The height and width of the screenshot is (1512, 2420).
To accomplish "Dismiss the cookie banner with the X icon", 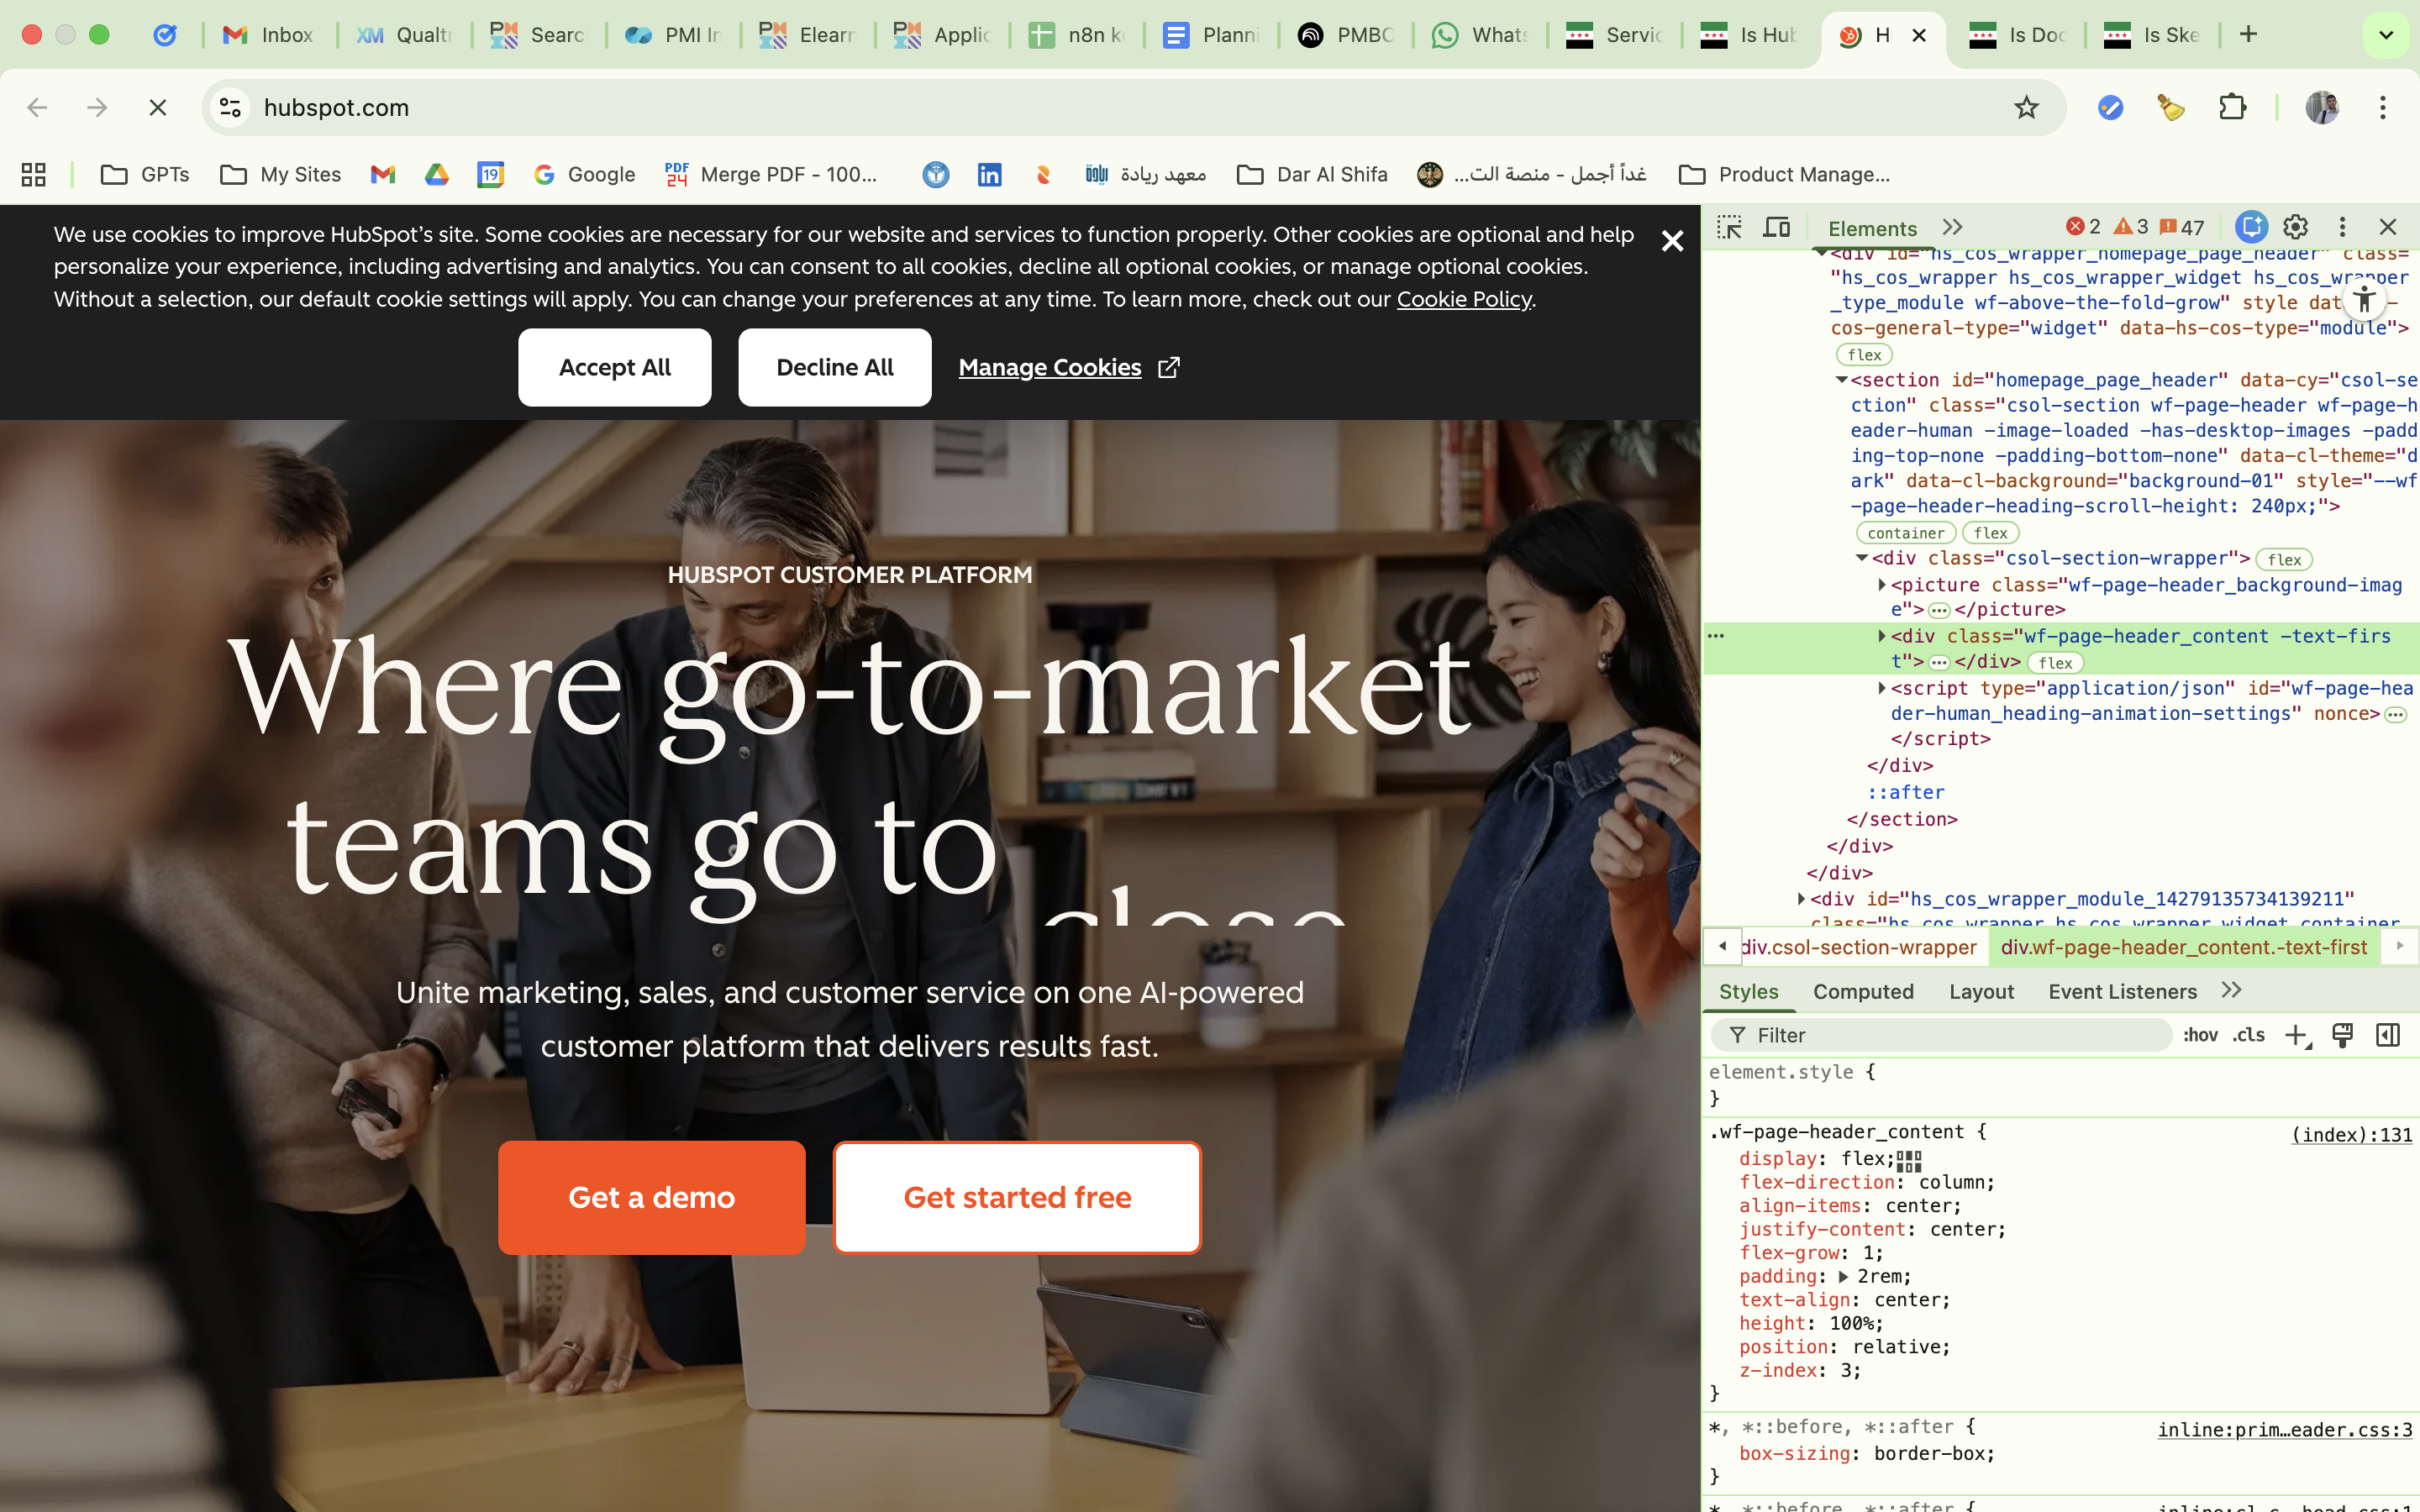I will click(x=1672, y=241).
